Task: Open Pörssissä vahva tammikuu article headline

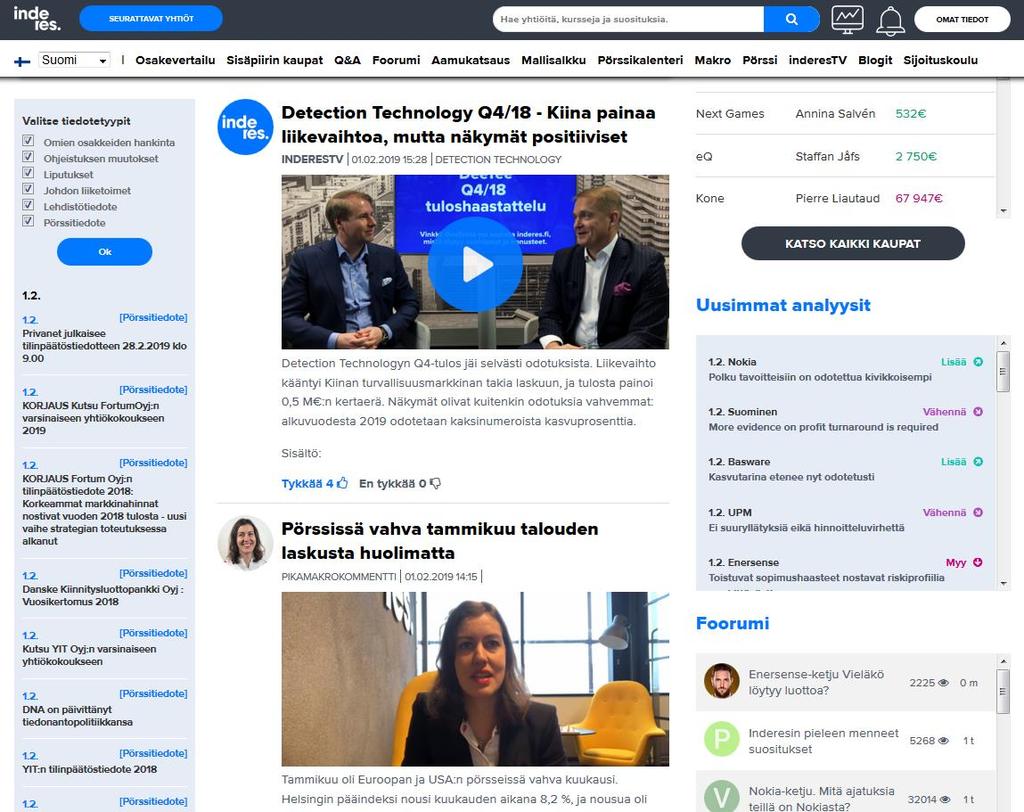Action: coord(440,540)
